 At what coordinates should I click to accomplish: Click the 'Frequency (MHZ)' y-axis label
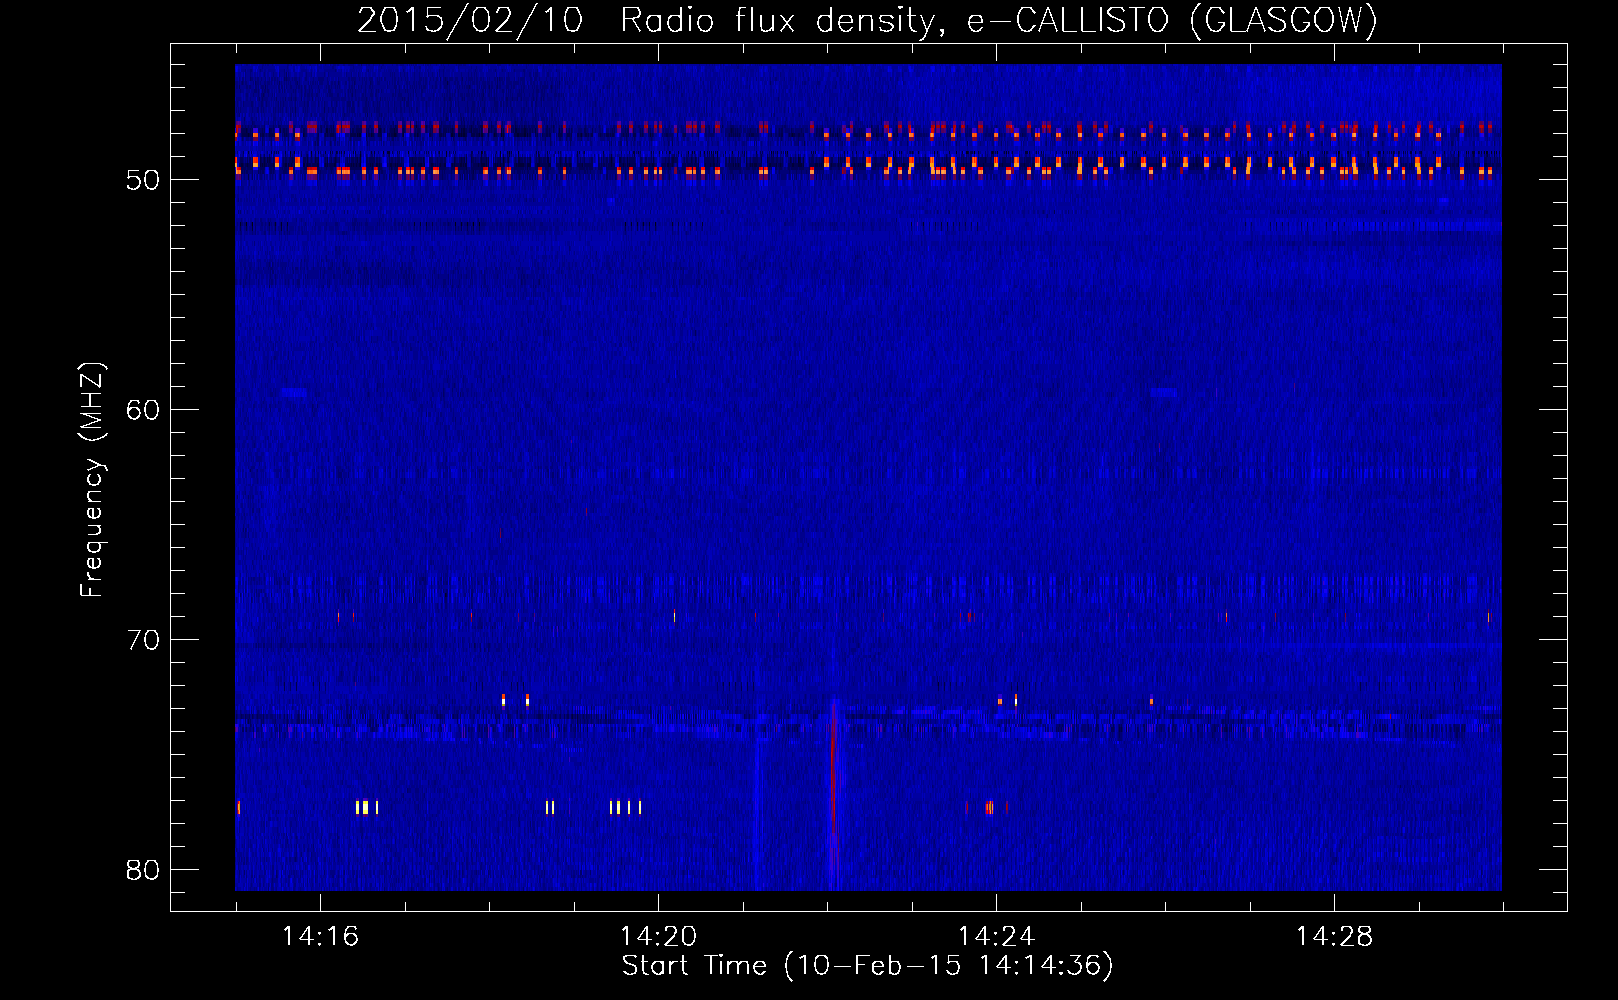pos(92,480)
